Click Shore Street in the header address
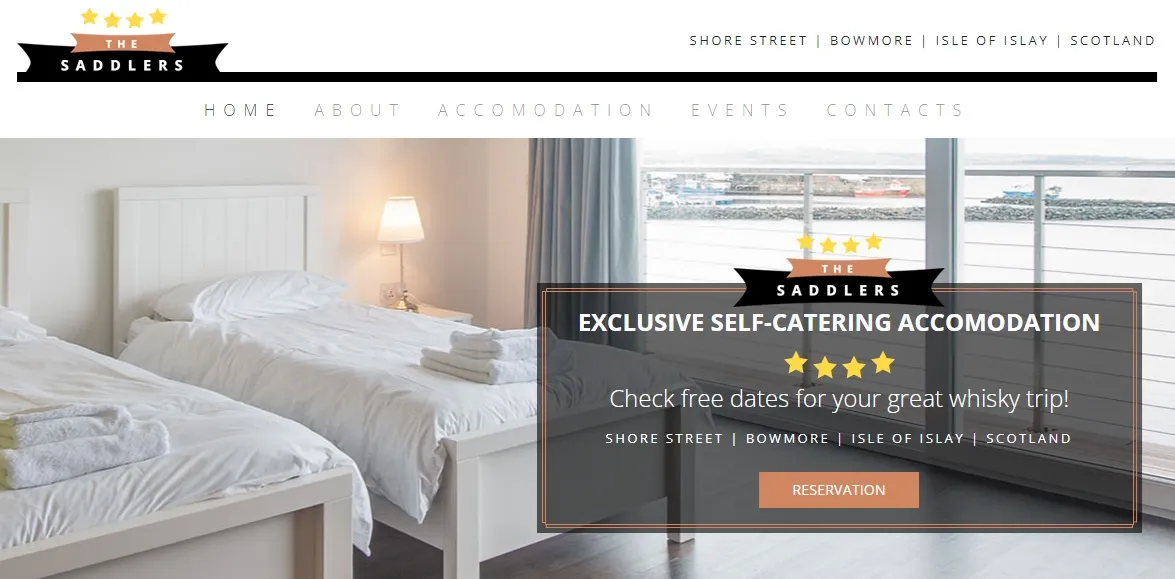 [748, 40]
